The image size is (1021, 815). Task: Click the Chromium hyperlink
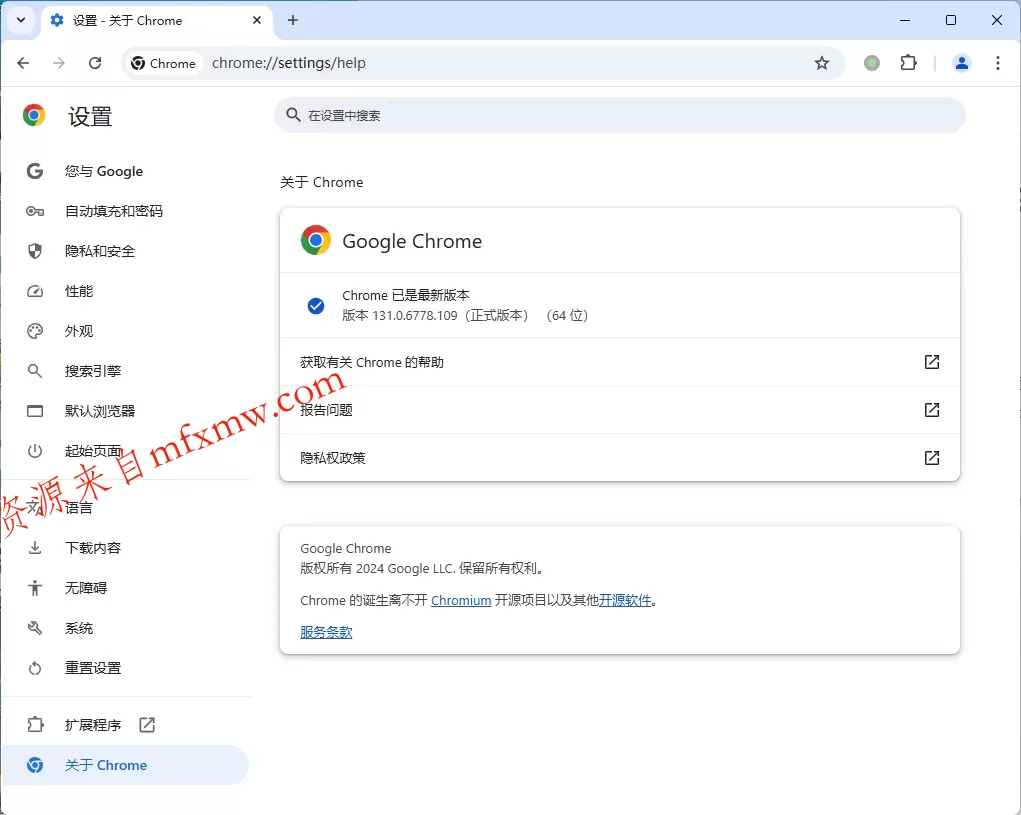[x=461, y=600]
